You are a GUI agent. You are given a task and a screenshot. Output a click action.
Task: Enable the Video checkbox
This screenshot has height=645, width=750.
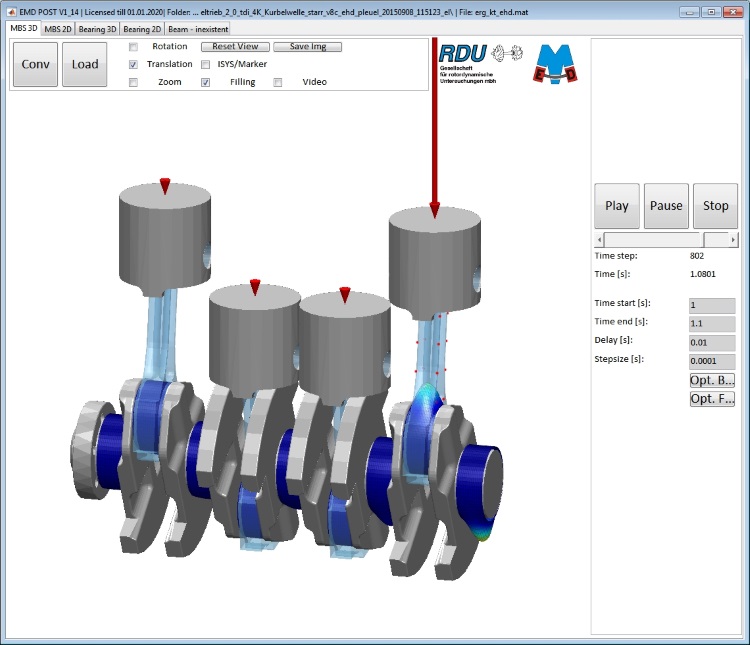pos(278,82)
